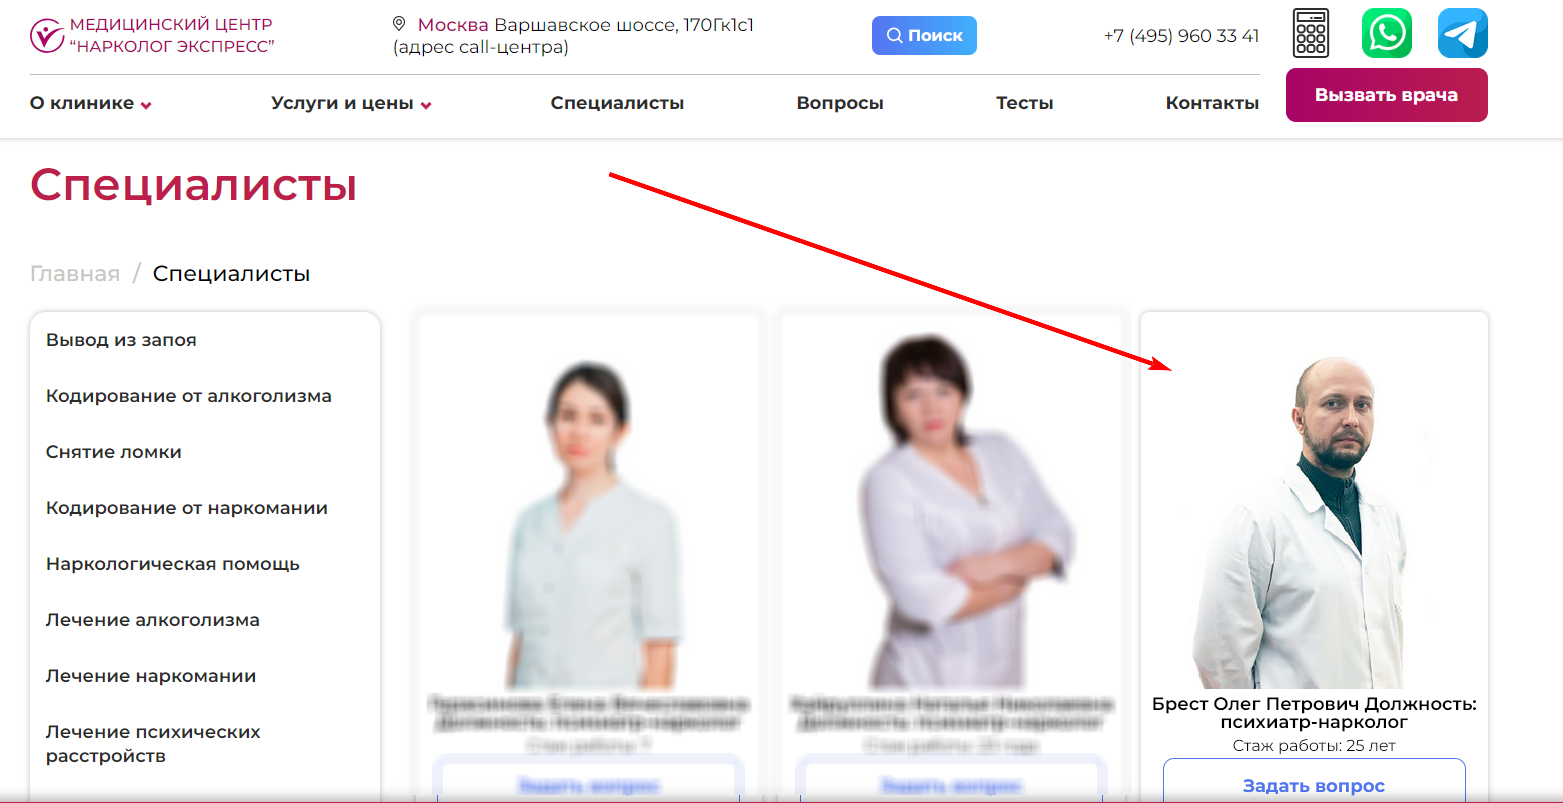Click the Вызвать врача button

pyautogui.click(x=1386, y=95)
